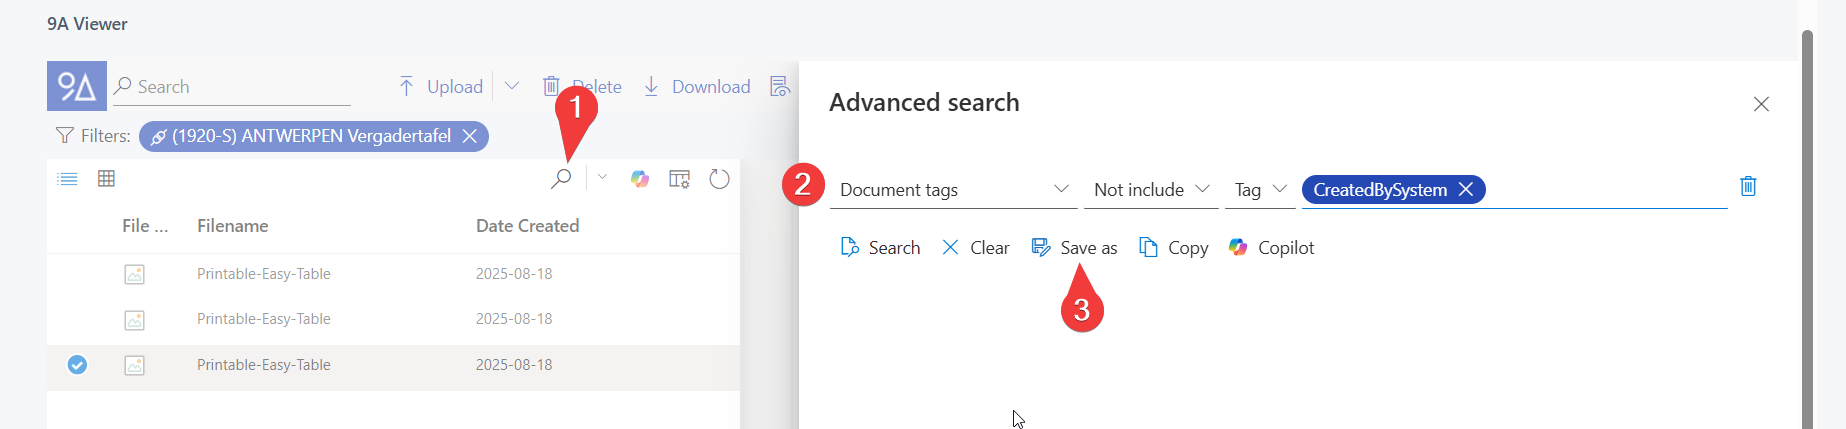This screenshot has width=1846, height=429.
Task: Delete the search condition row
Action: pos(1748,186)
